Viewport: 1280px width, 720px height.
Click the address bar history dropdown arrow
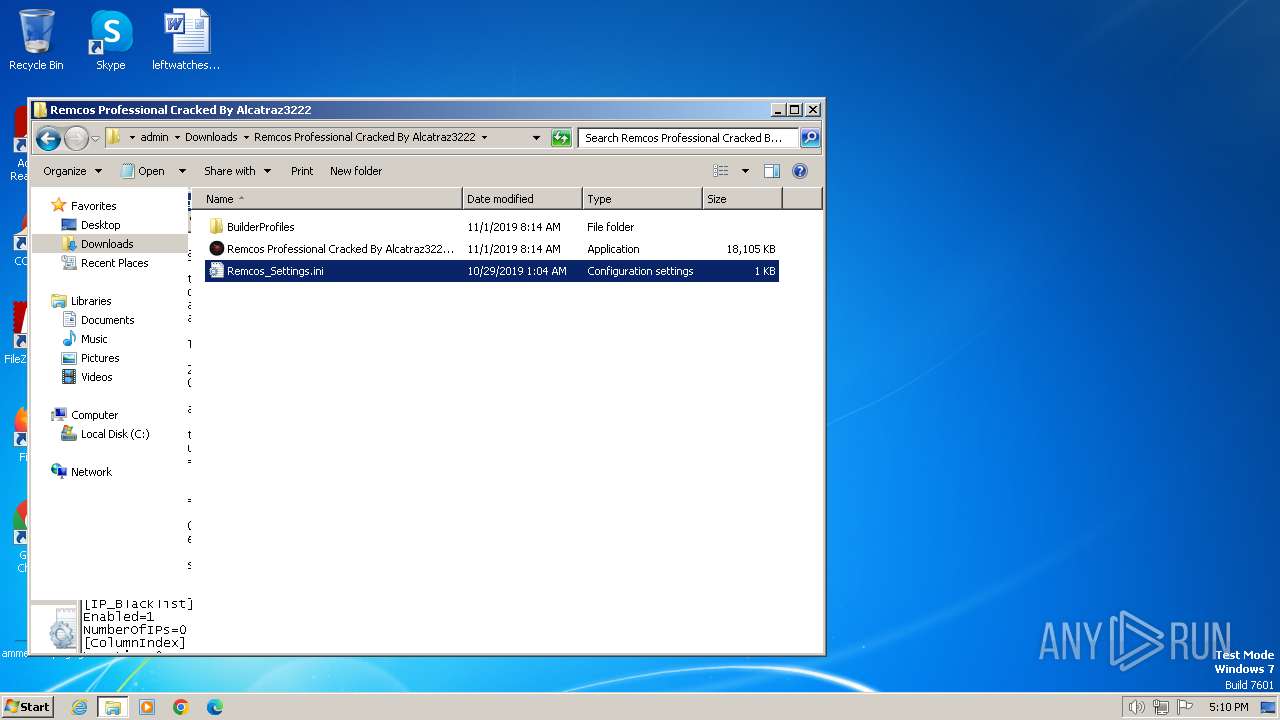(x=536, y=138)
